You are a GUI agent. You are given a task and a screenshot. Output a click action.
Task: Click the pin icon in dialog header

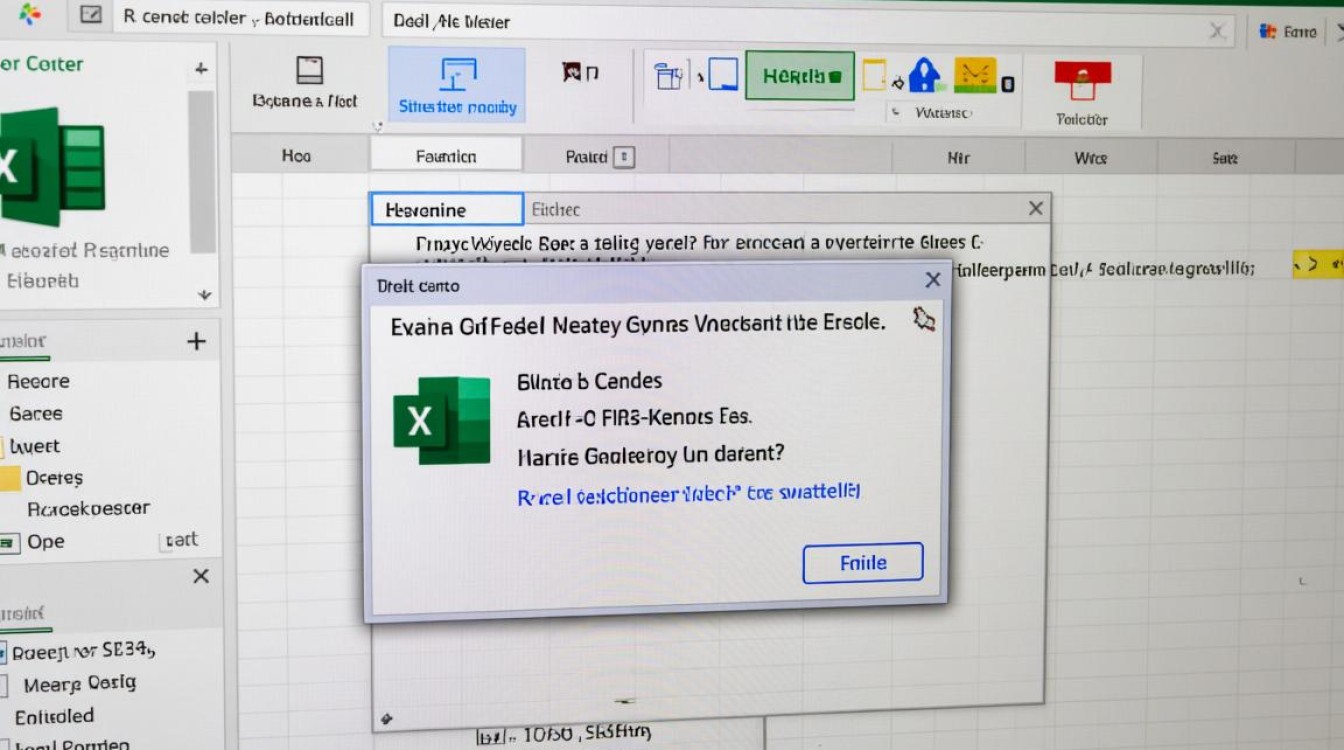(924, 320)
